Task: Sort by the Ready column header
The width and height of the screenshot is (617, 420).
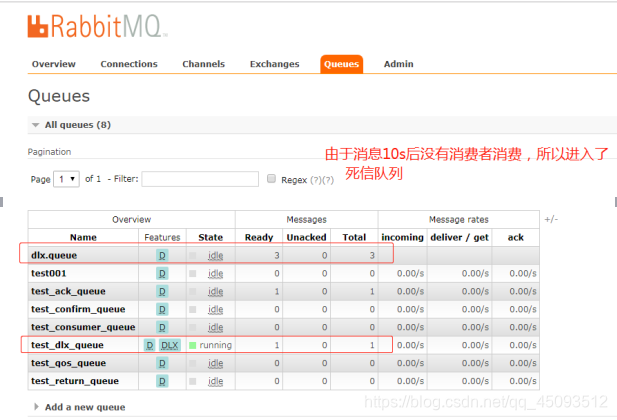Action: (259, 237)
